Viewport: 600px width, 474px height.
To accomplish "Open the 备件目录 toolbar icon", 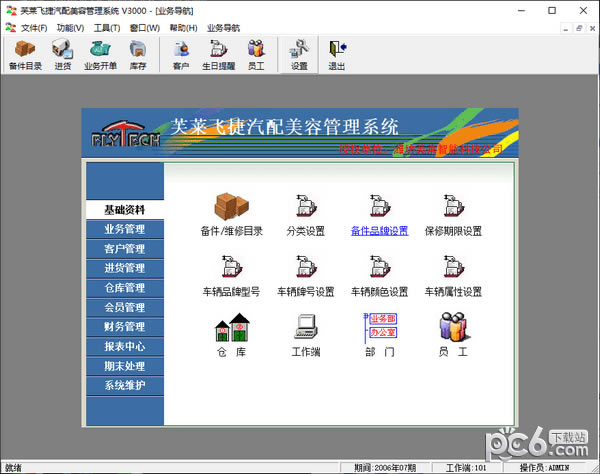I will [25, 53].
